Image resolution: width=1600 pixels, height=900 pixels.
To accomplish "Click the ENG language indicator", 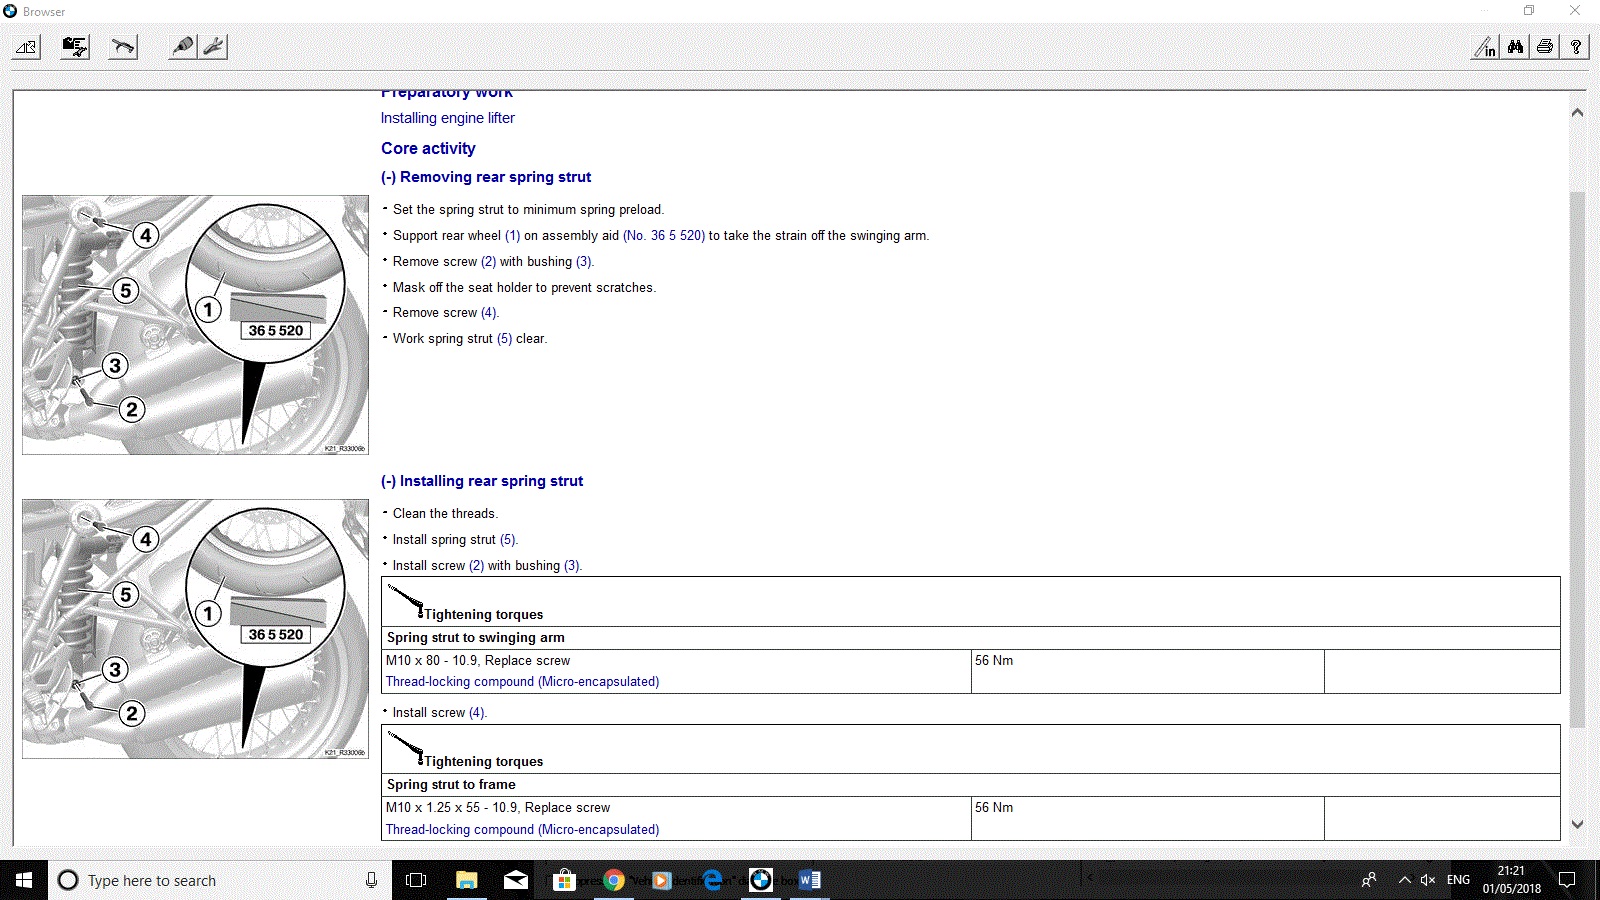I will click(x=1459, y=880).
